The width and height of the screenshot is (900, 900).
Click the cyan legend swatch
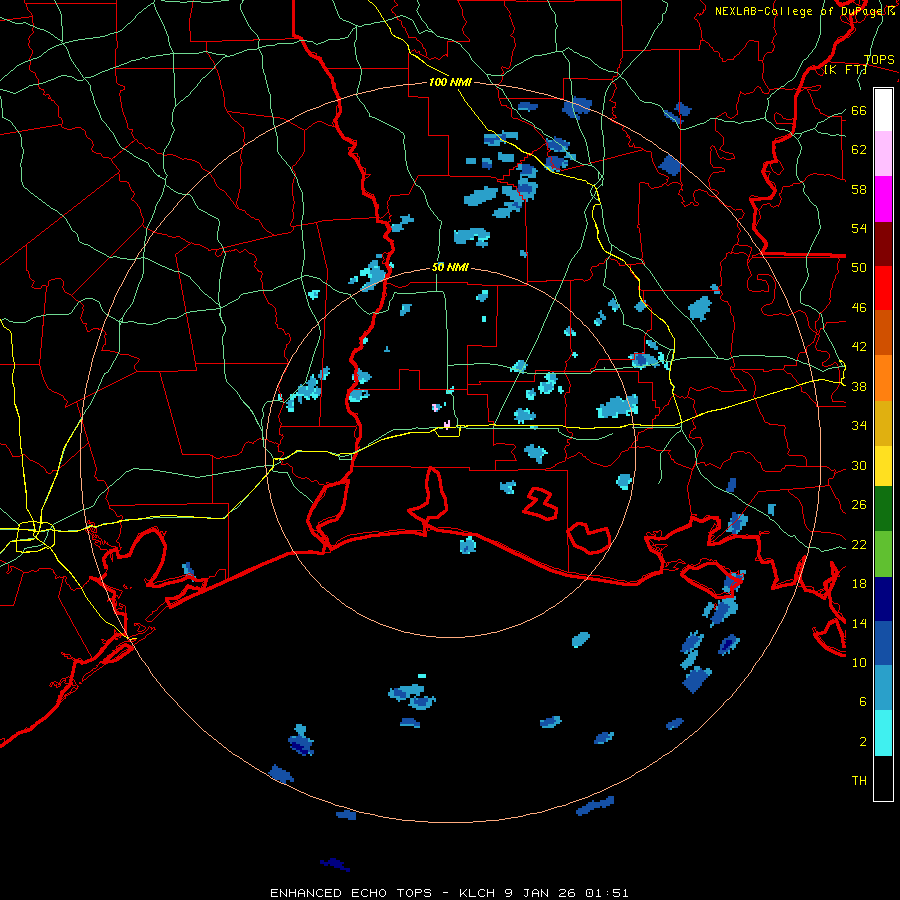point(883,733)
